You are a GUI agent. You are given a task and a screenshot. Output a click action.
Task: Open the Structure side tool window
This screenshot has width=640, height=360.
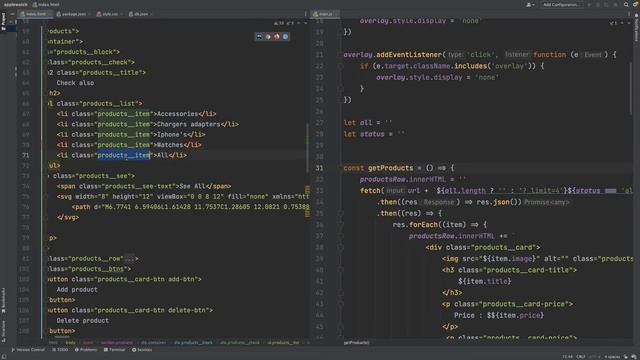pyautogui.click(x=3, y=331)
